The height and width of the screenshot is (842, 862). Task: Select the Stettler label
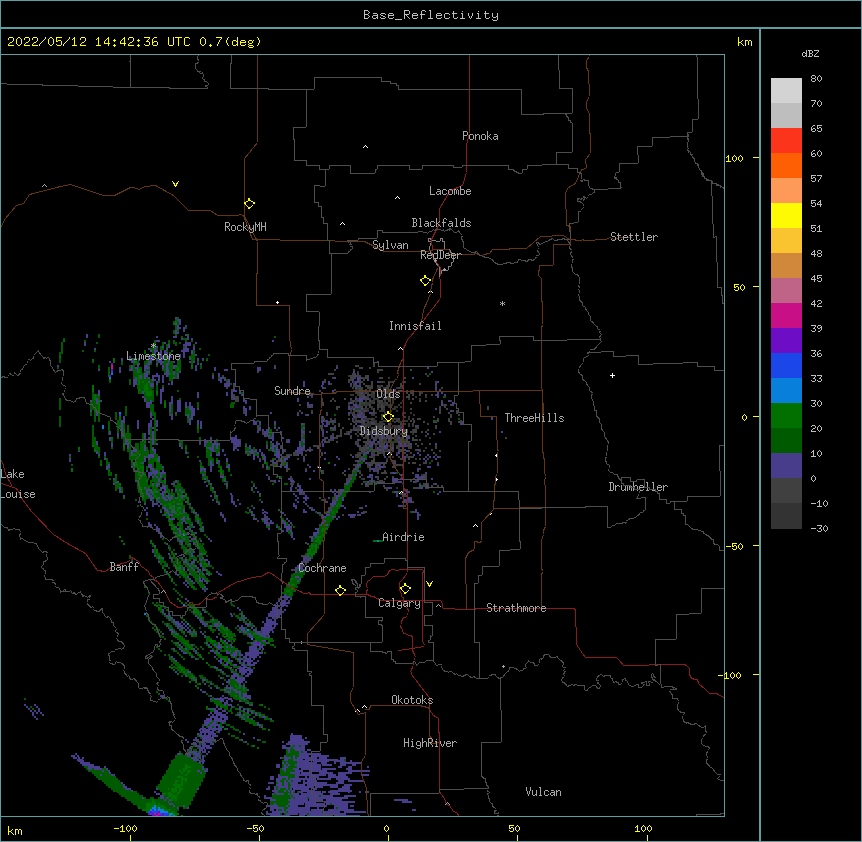[634, 237]
